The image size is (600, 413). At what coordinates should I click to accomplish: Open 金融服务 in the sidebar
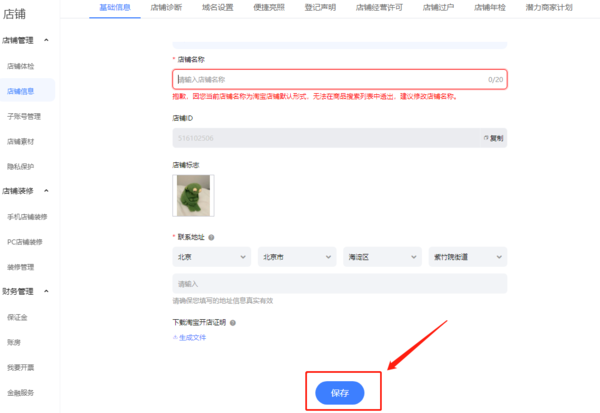21,393
